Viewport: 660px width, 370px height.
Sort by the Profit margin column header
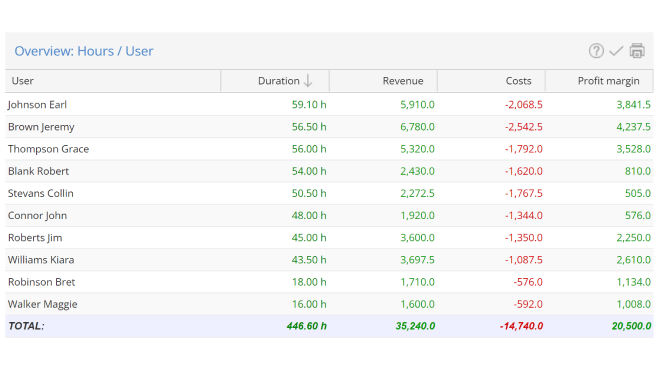(x=599, y=81)
